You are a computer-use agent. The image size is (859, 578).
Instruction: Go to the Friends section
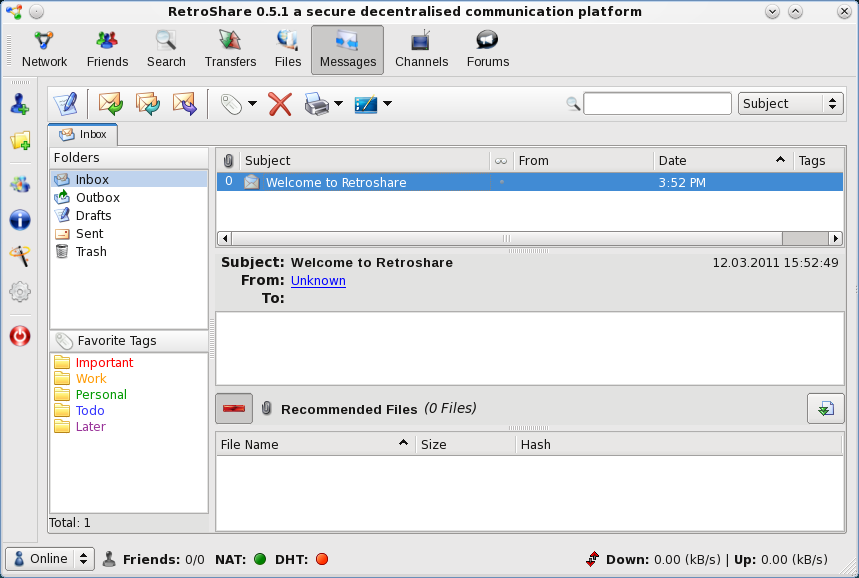(107, 50)
